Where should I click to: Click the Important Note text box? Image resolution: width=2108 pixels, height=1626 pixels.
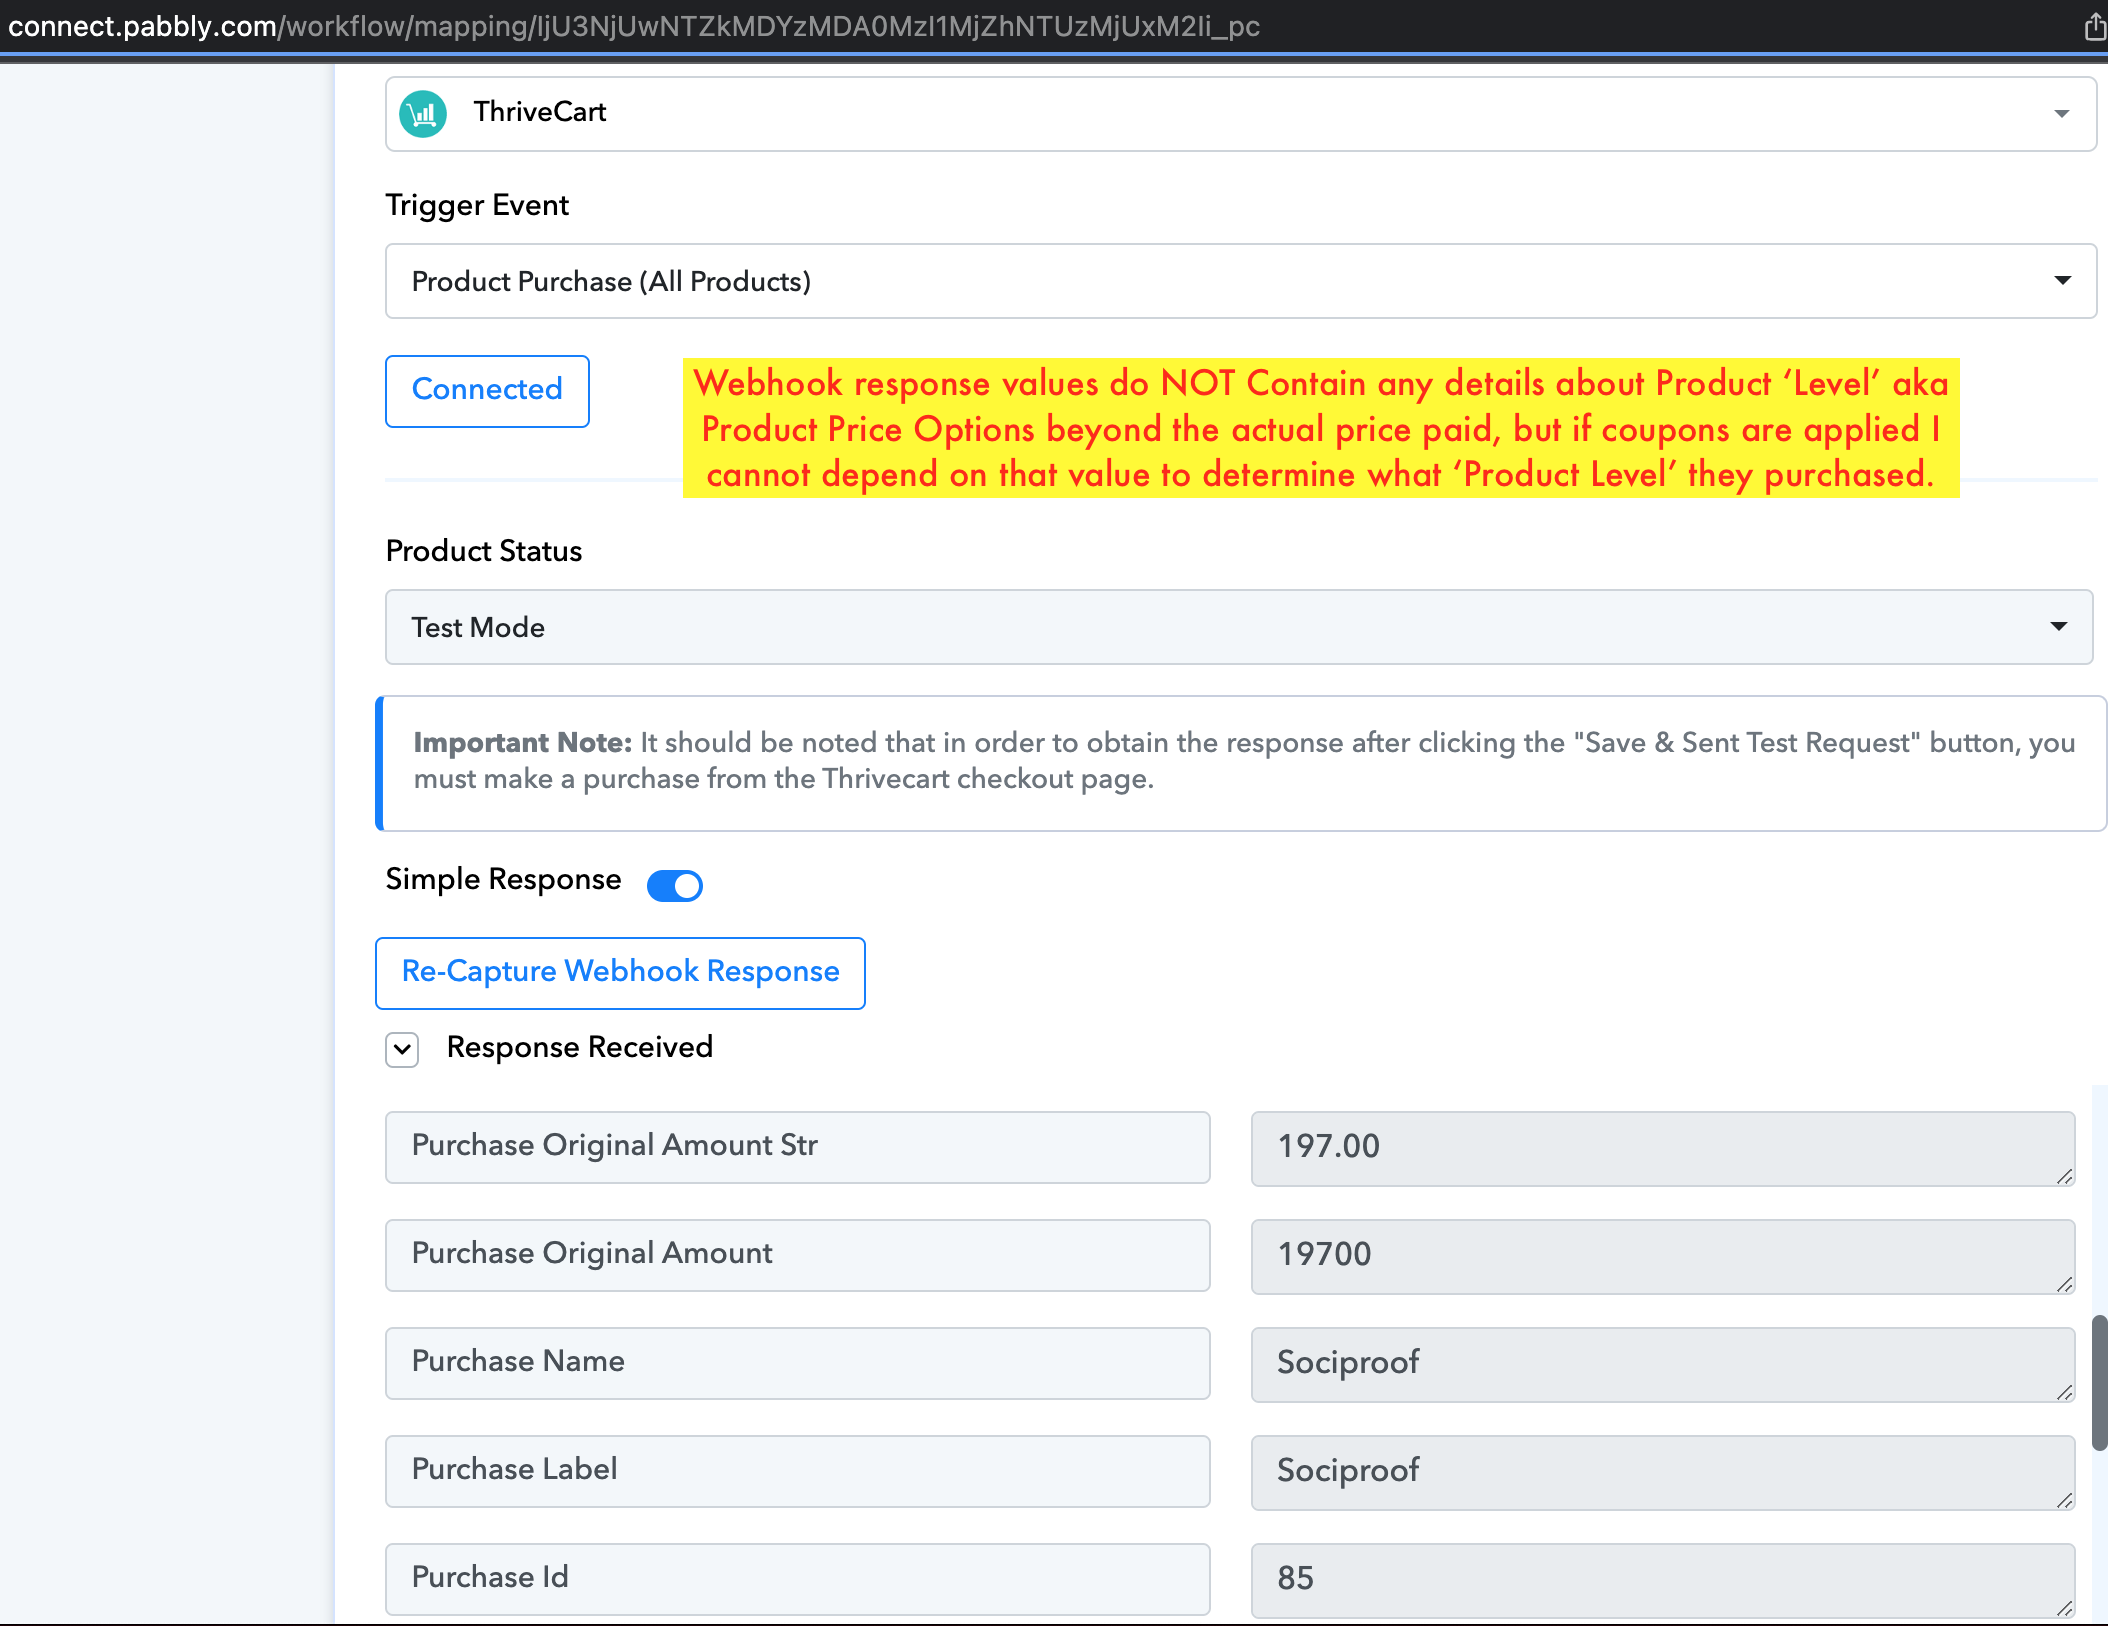point(1241,763)
